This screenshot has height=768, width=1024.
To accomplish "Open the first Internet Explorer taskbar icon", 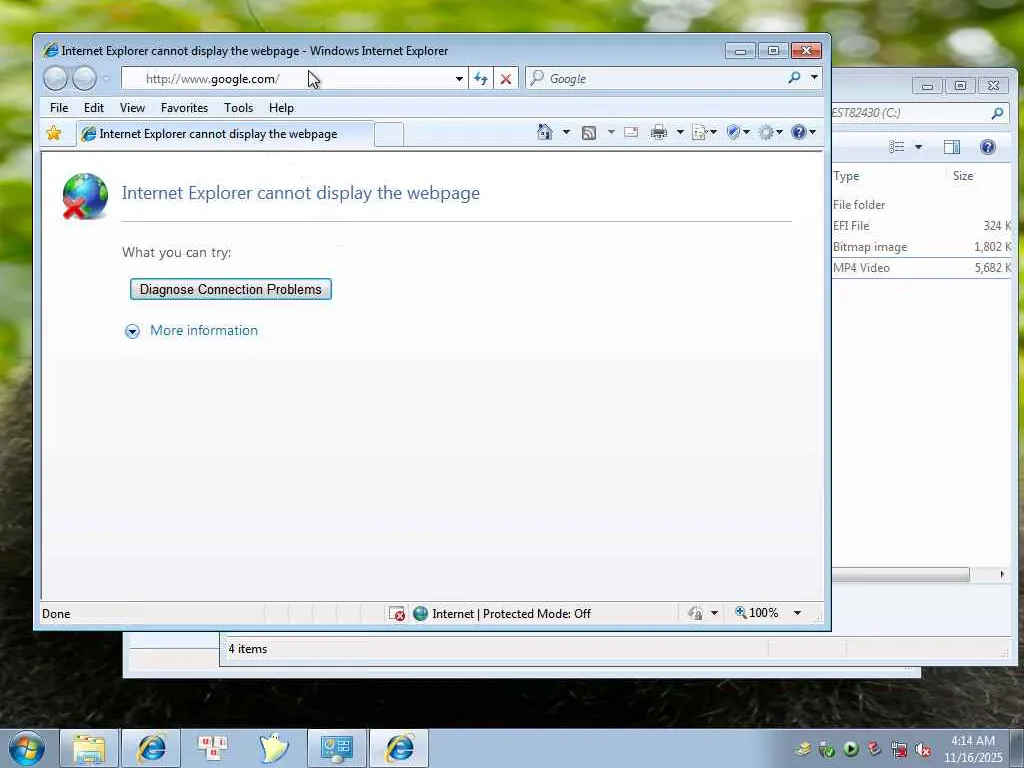I will pos(151,748).
